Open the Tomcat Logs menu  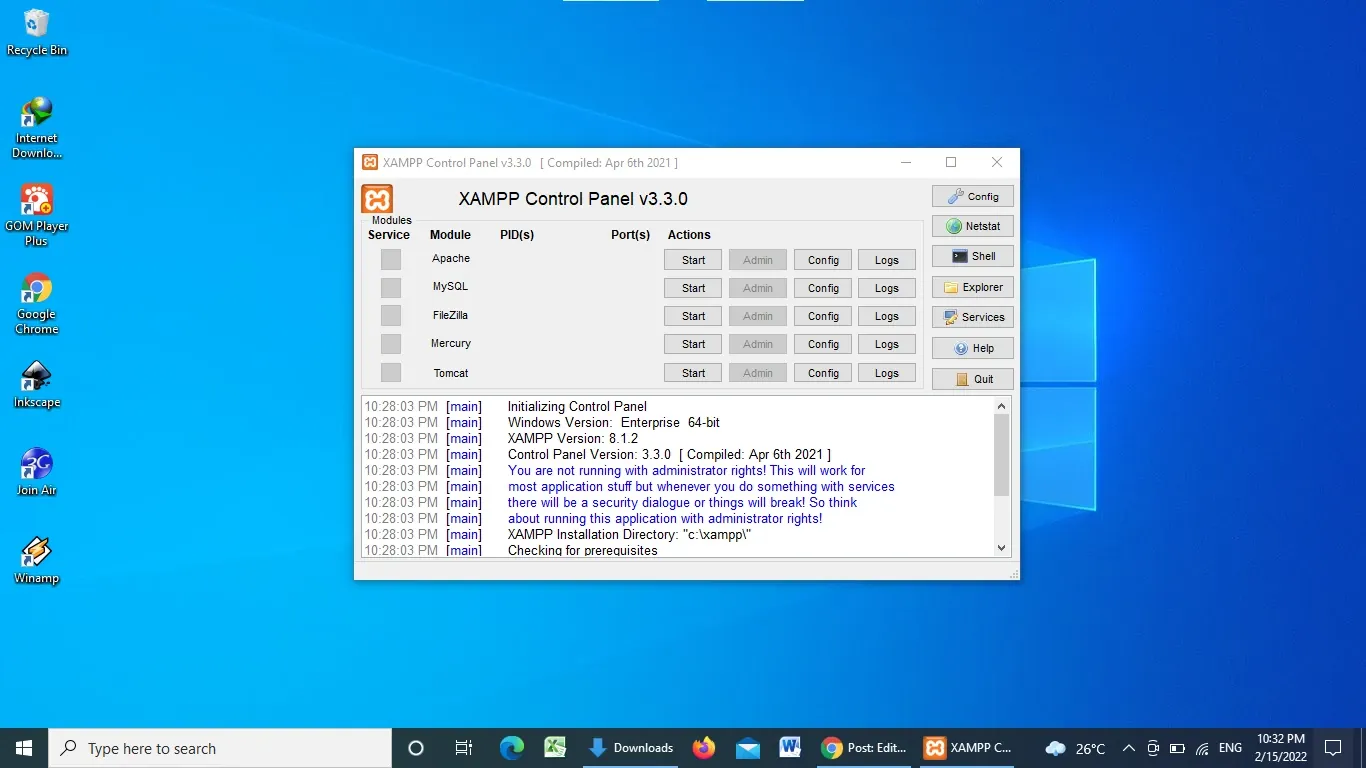(887, 373)
